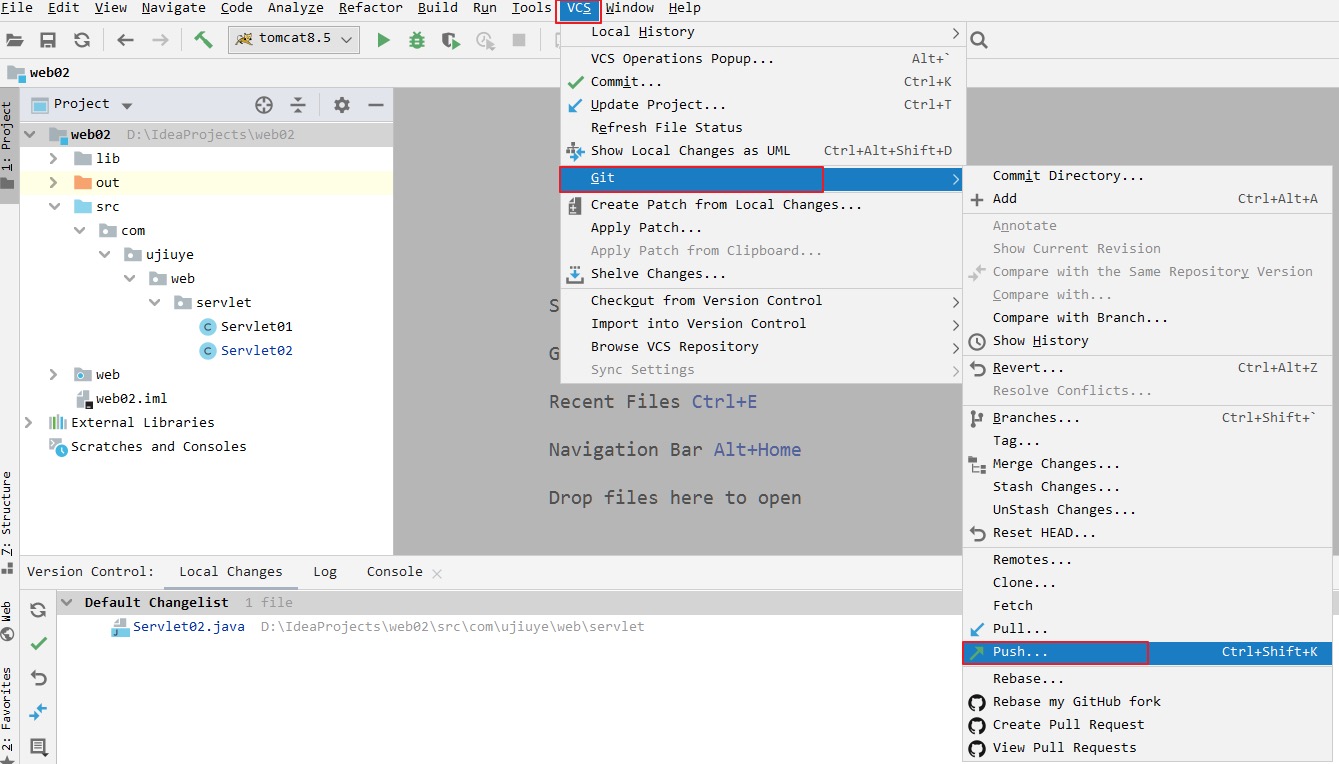Click the Build project hammer icon

click(204, 40)
